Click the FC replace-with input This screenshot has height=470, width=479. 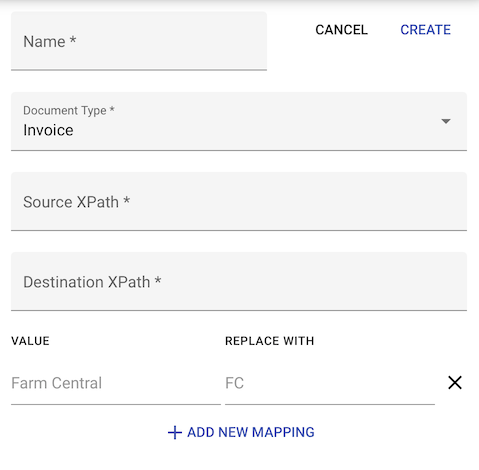[x=330, y=383]
